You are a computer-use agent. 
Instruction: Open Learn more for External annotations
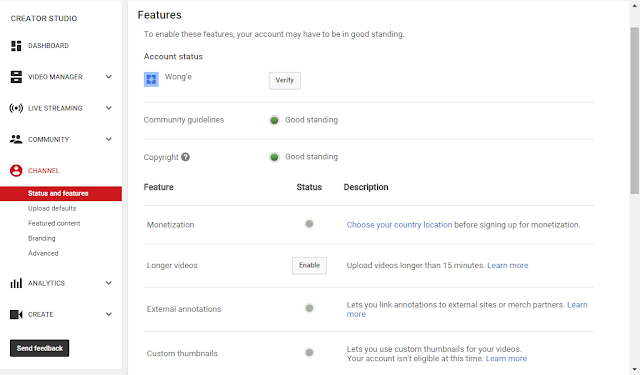pos(577,305)
